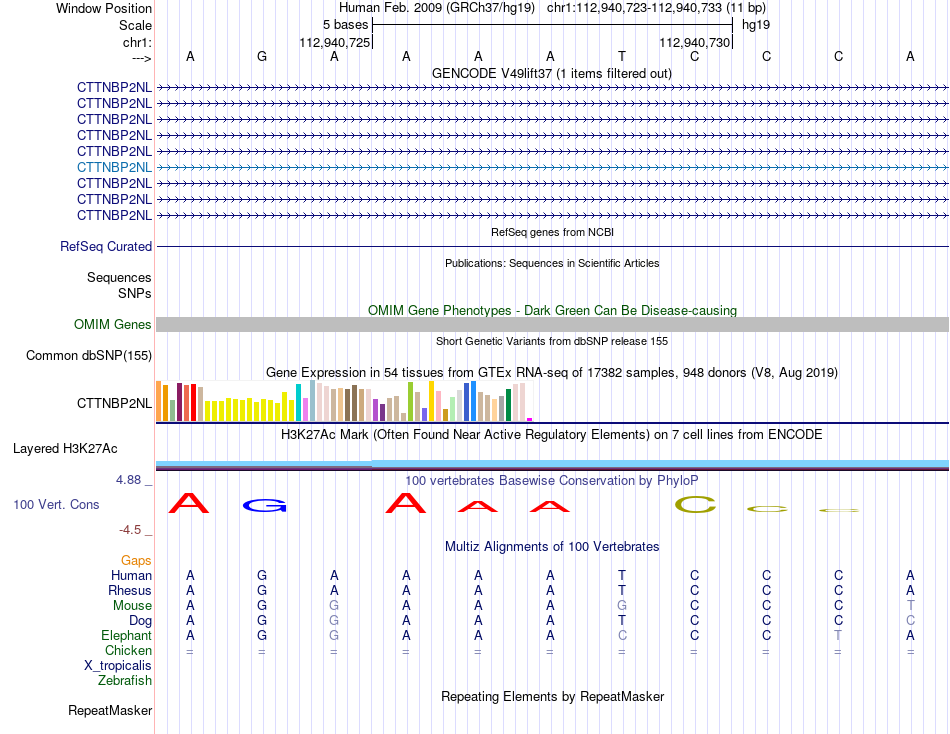This screenshot has width=950, height=734.
Task: Click the cyan bar in GTEx chart
Action: tap(299, 402)
